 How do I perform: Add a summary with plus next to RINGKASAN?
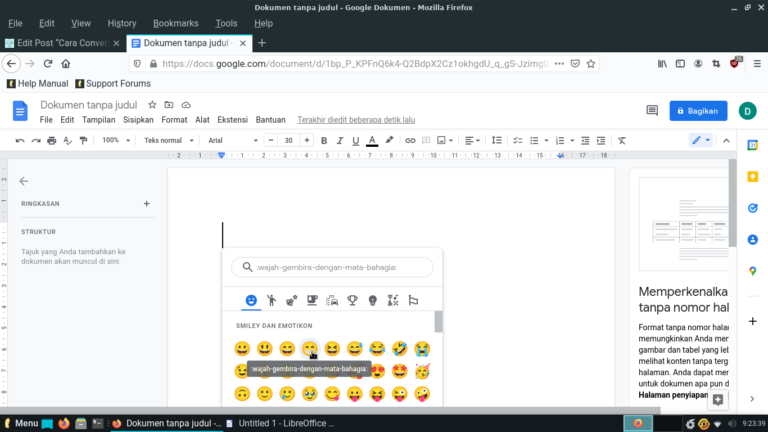[x=146, y=203]
